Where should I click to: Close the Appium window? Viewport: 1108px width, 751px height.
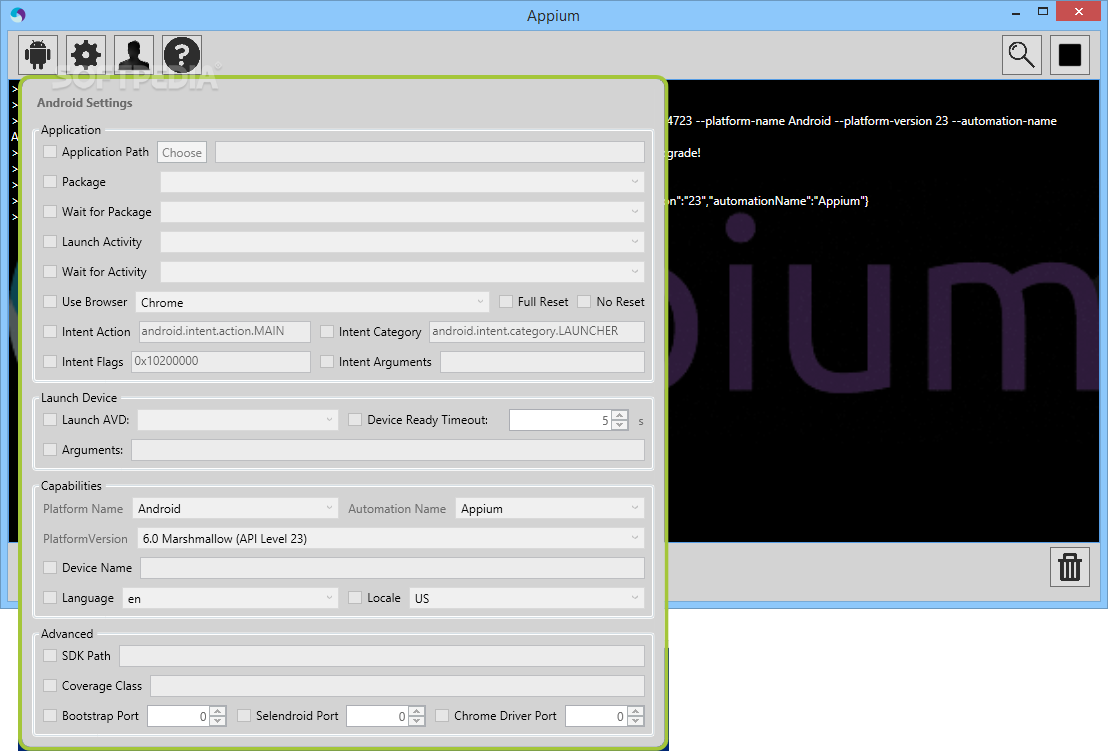[1079, 11]
